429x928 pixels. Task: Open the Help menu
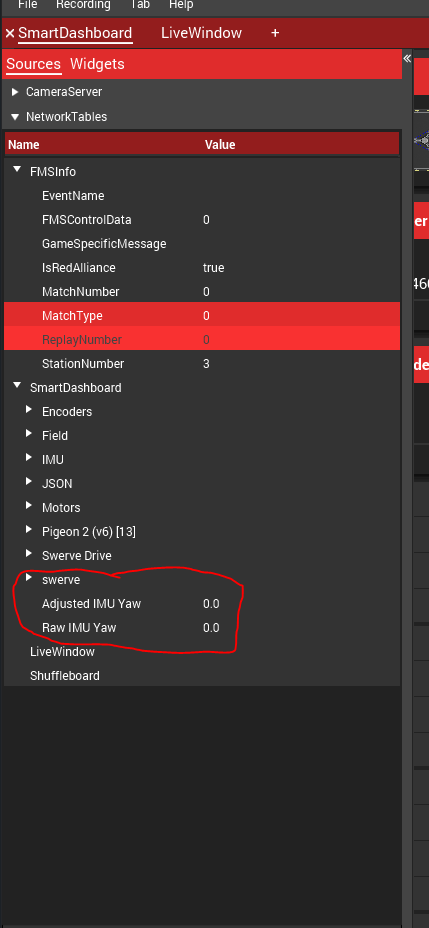tap(181, 5)
